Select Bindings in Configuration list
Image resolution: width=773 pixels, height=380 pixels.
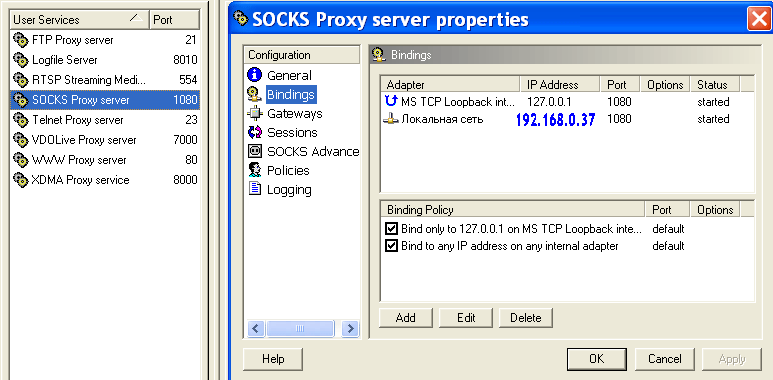[x=291, y=94]
